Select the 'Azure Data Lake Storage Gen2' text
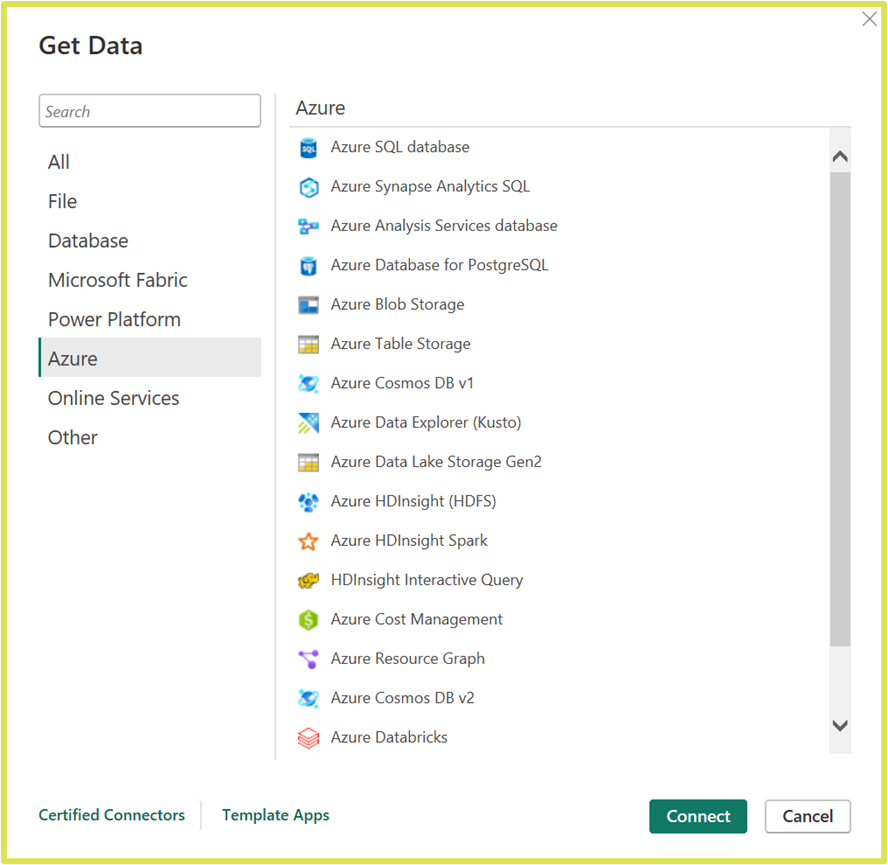 (x=436, y=462)
